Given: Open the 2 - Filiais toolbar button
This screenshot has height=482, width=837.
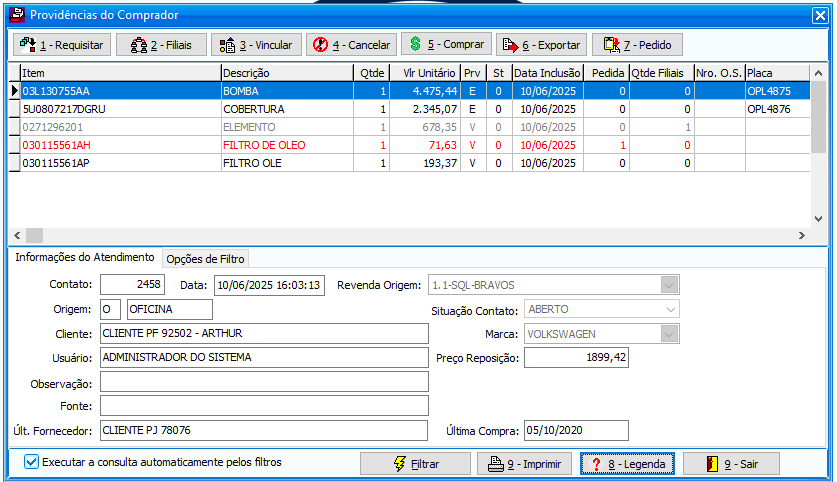Looking at the screenshot, I should tap(161, 45).
